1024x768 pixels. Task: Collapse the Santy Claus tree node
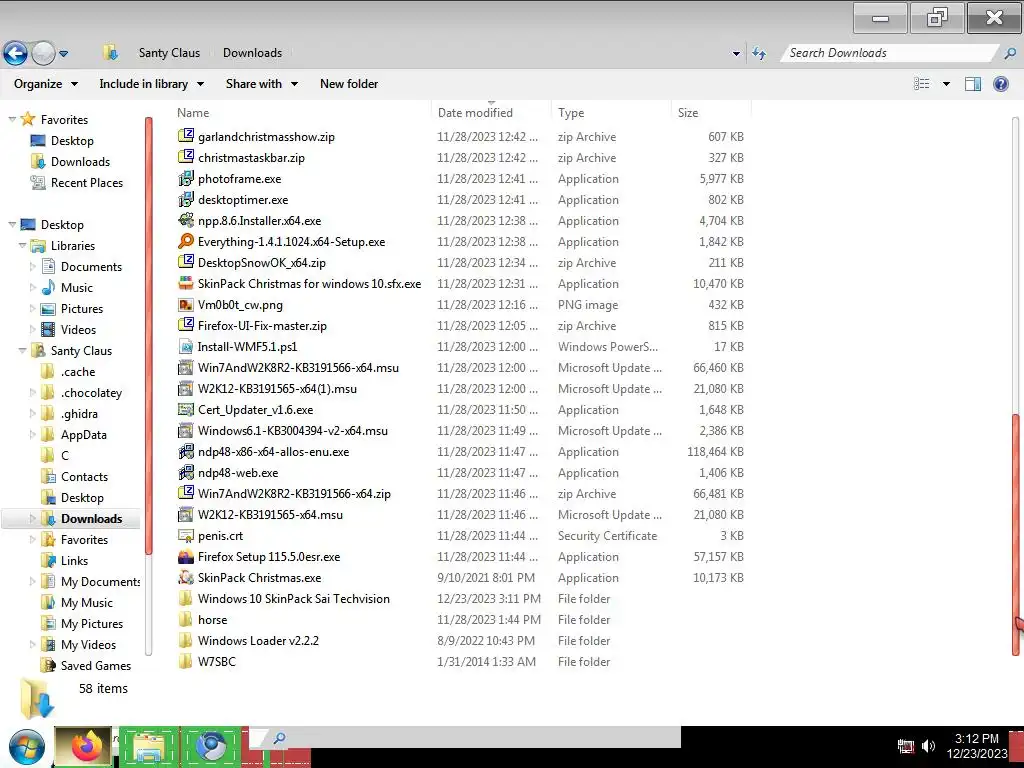pos(22,350)
